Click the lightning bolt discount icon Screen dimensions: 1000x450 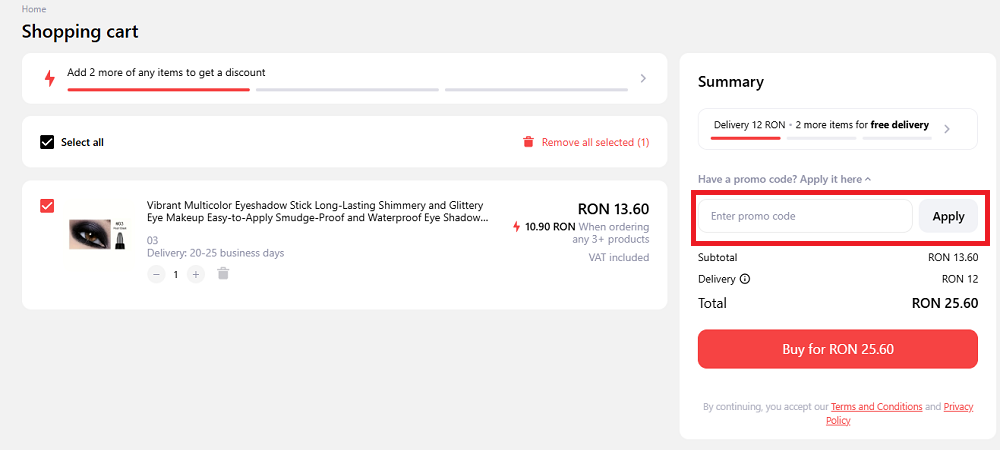(x=49, y=78)
